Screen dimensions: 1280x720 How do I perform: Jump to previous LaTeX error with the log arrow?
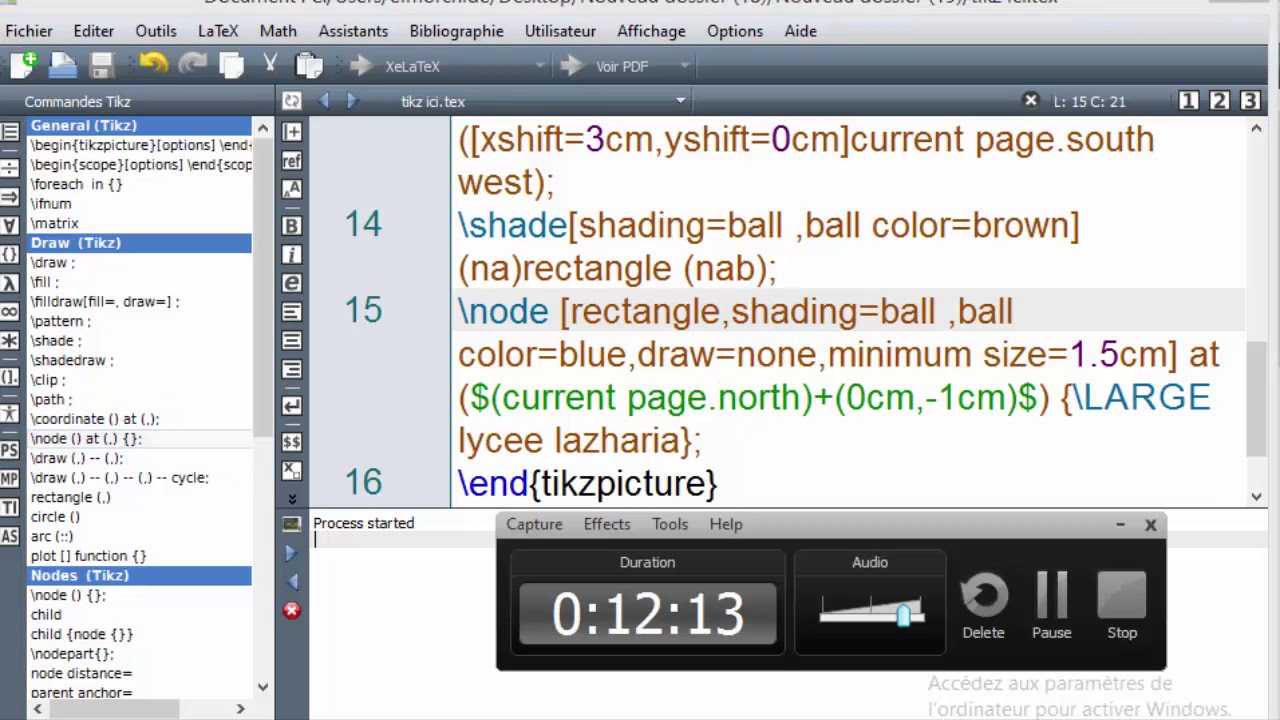[x=291, y=581]
